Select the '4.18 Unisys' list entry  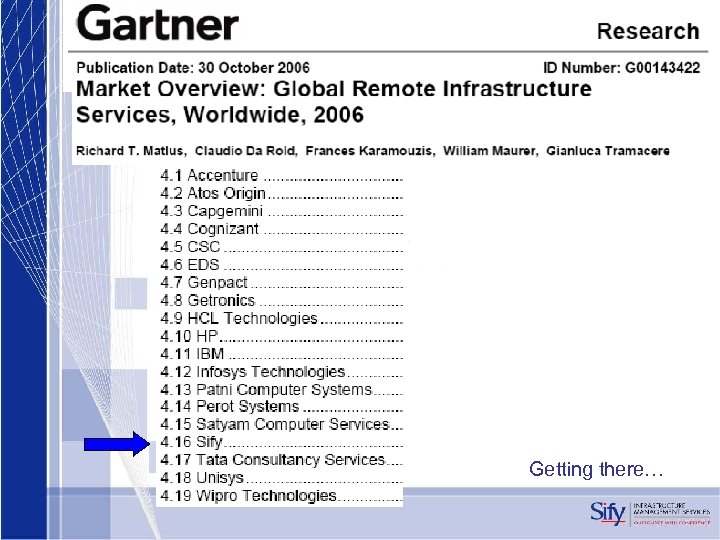tap(281, 478)
